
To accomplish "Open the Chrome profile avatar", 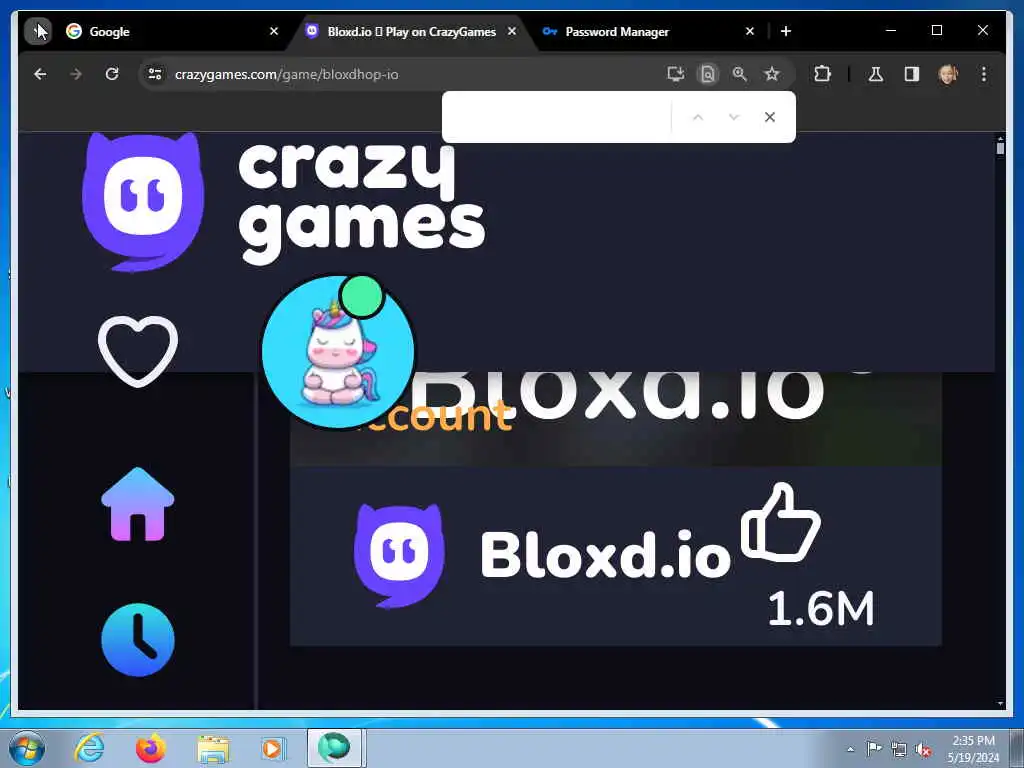I will [x=948, y=74].
